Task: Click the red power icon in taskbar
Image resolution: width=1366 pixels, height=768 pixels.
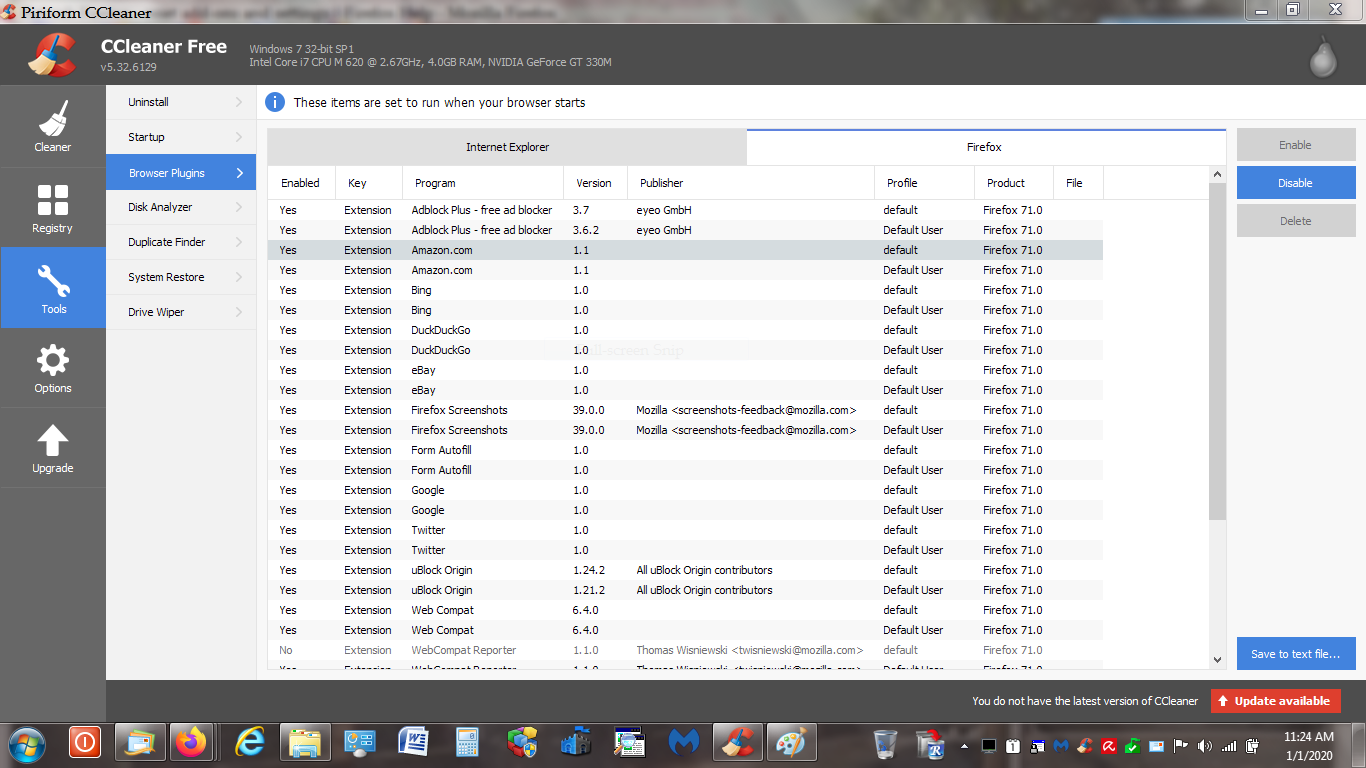Action: pos(85,742)
